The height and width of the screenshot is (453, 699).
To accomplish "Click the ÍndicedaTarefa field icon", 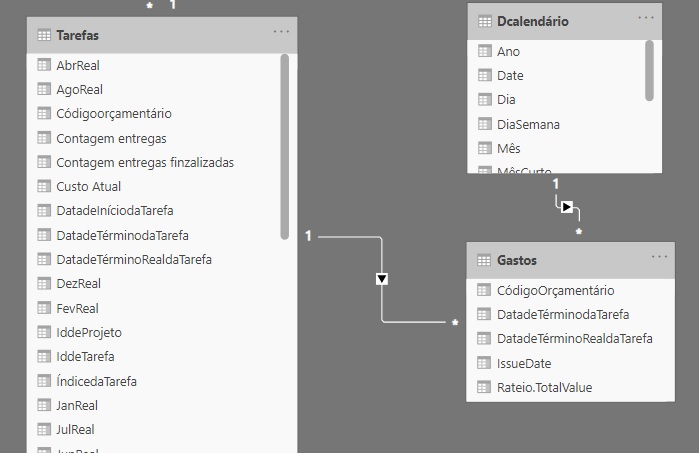I will [x=44, y=381].
